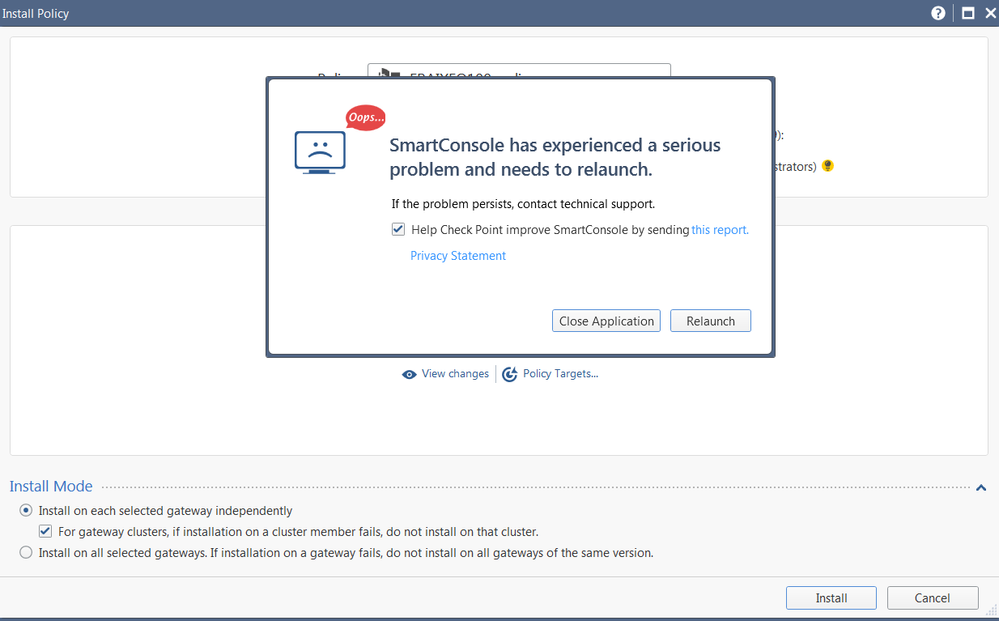The height and width of the screenshot is (621, 999).
Task: Collapse the Install Mode section
Action: click(x=981, y=488)
